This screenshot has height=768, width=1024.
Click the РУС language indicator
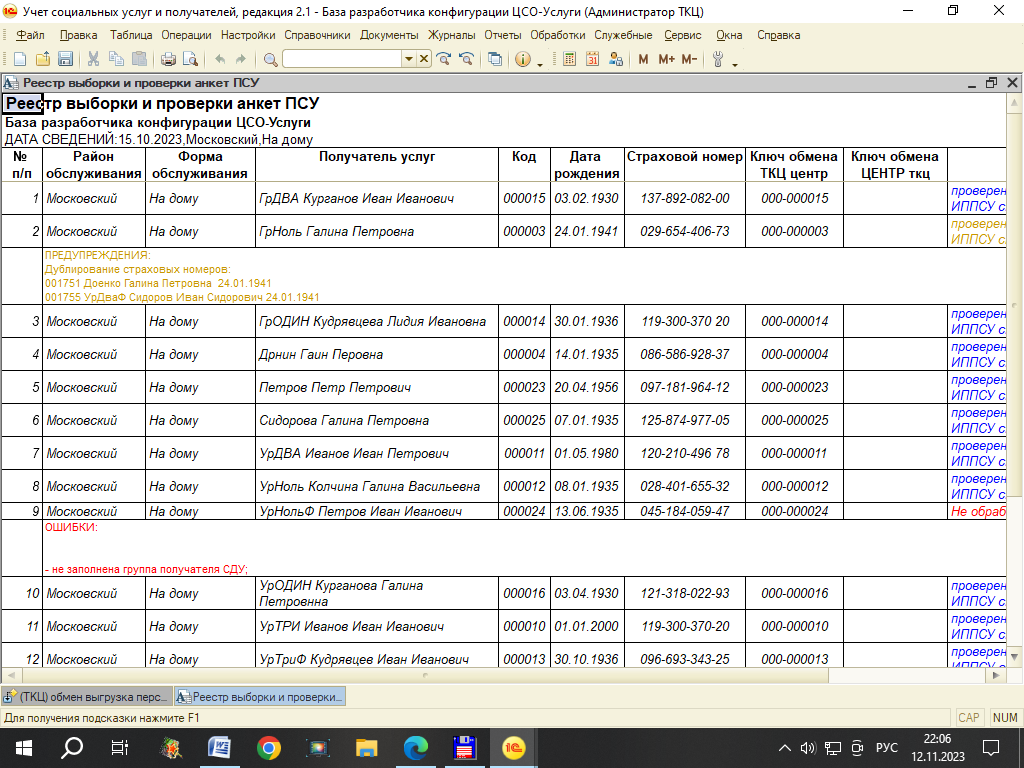tap(886, 747)
